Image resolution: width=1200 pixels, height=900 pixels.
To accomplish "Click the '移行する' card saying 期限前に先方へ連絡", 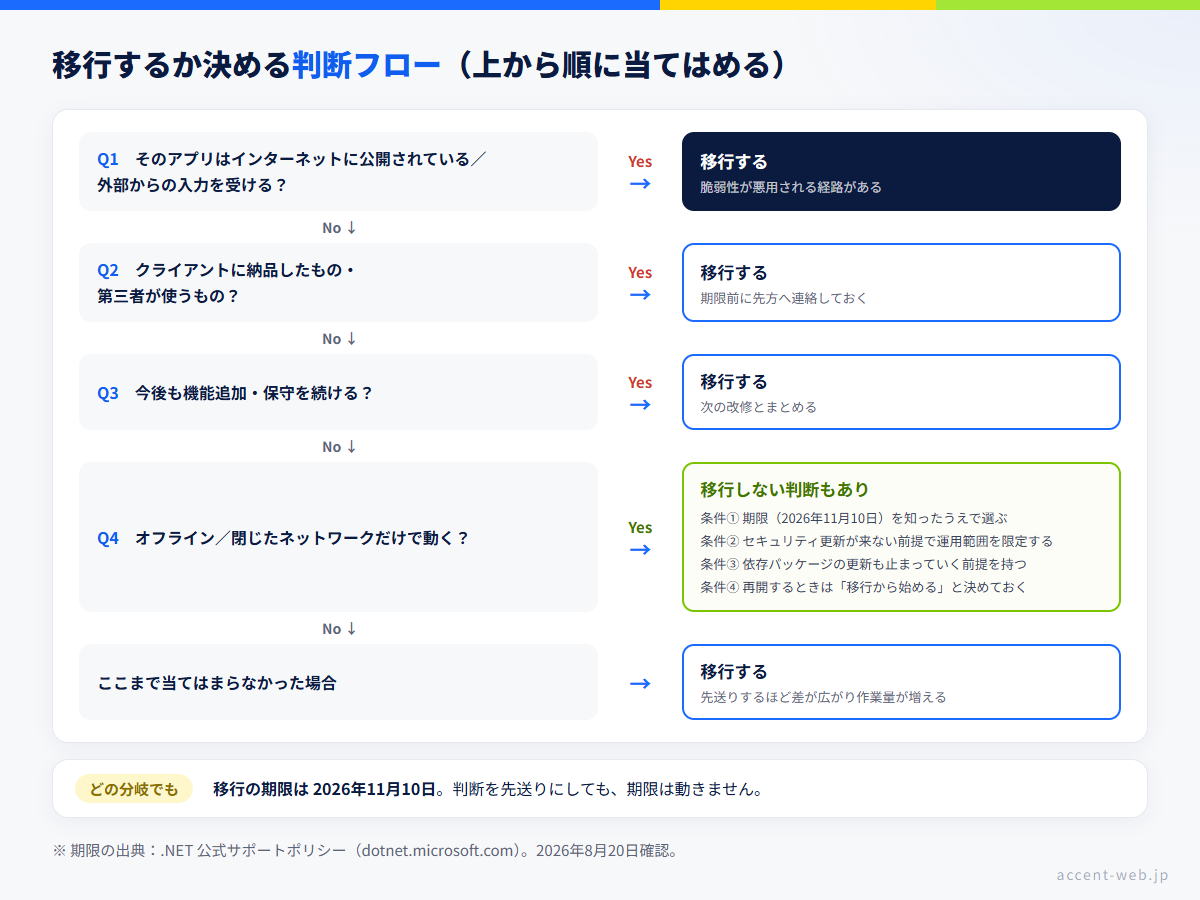I will tap(901, 283).
